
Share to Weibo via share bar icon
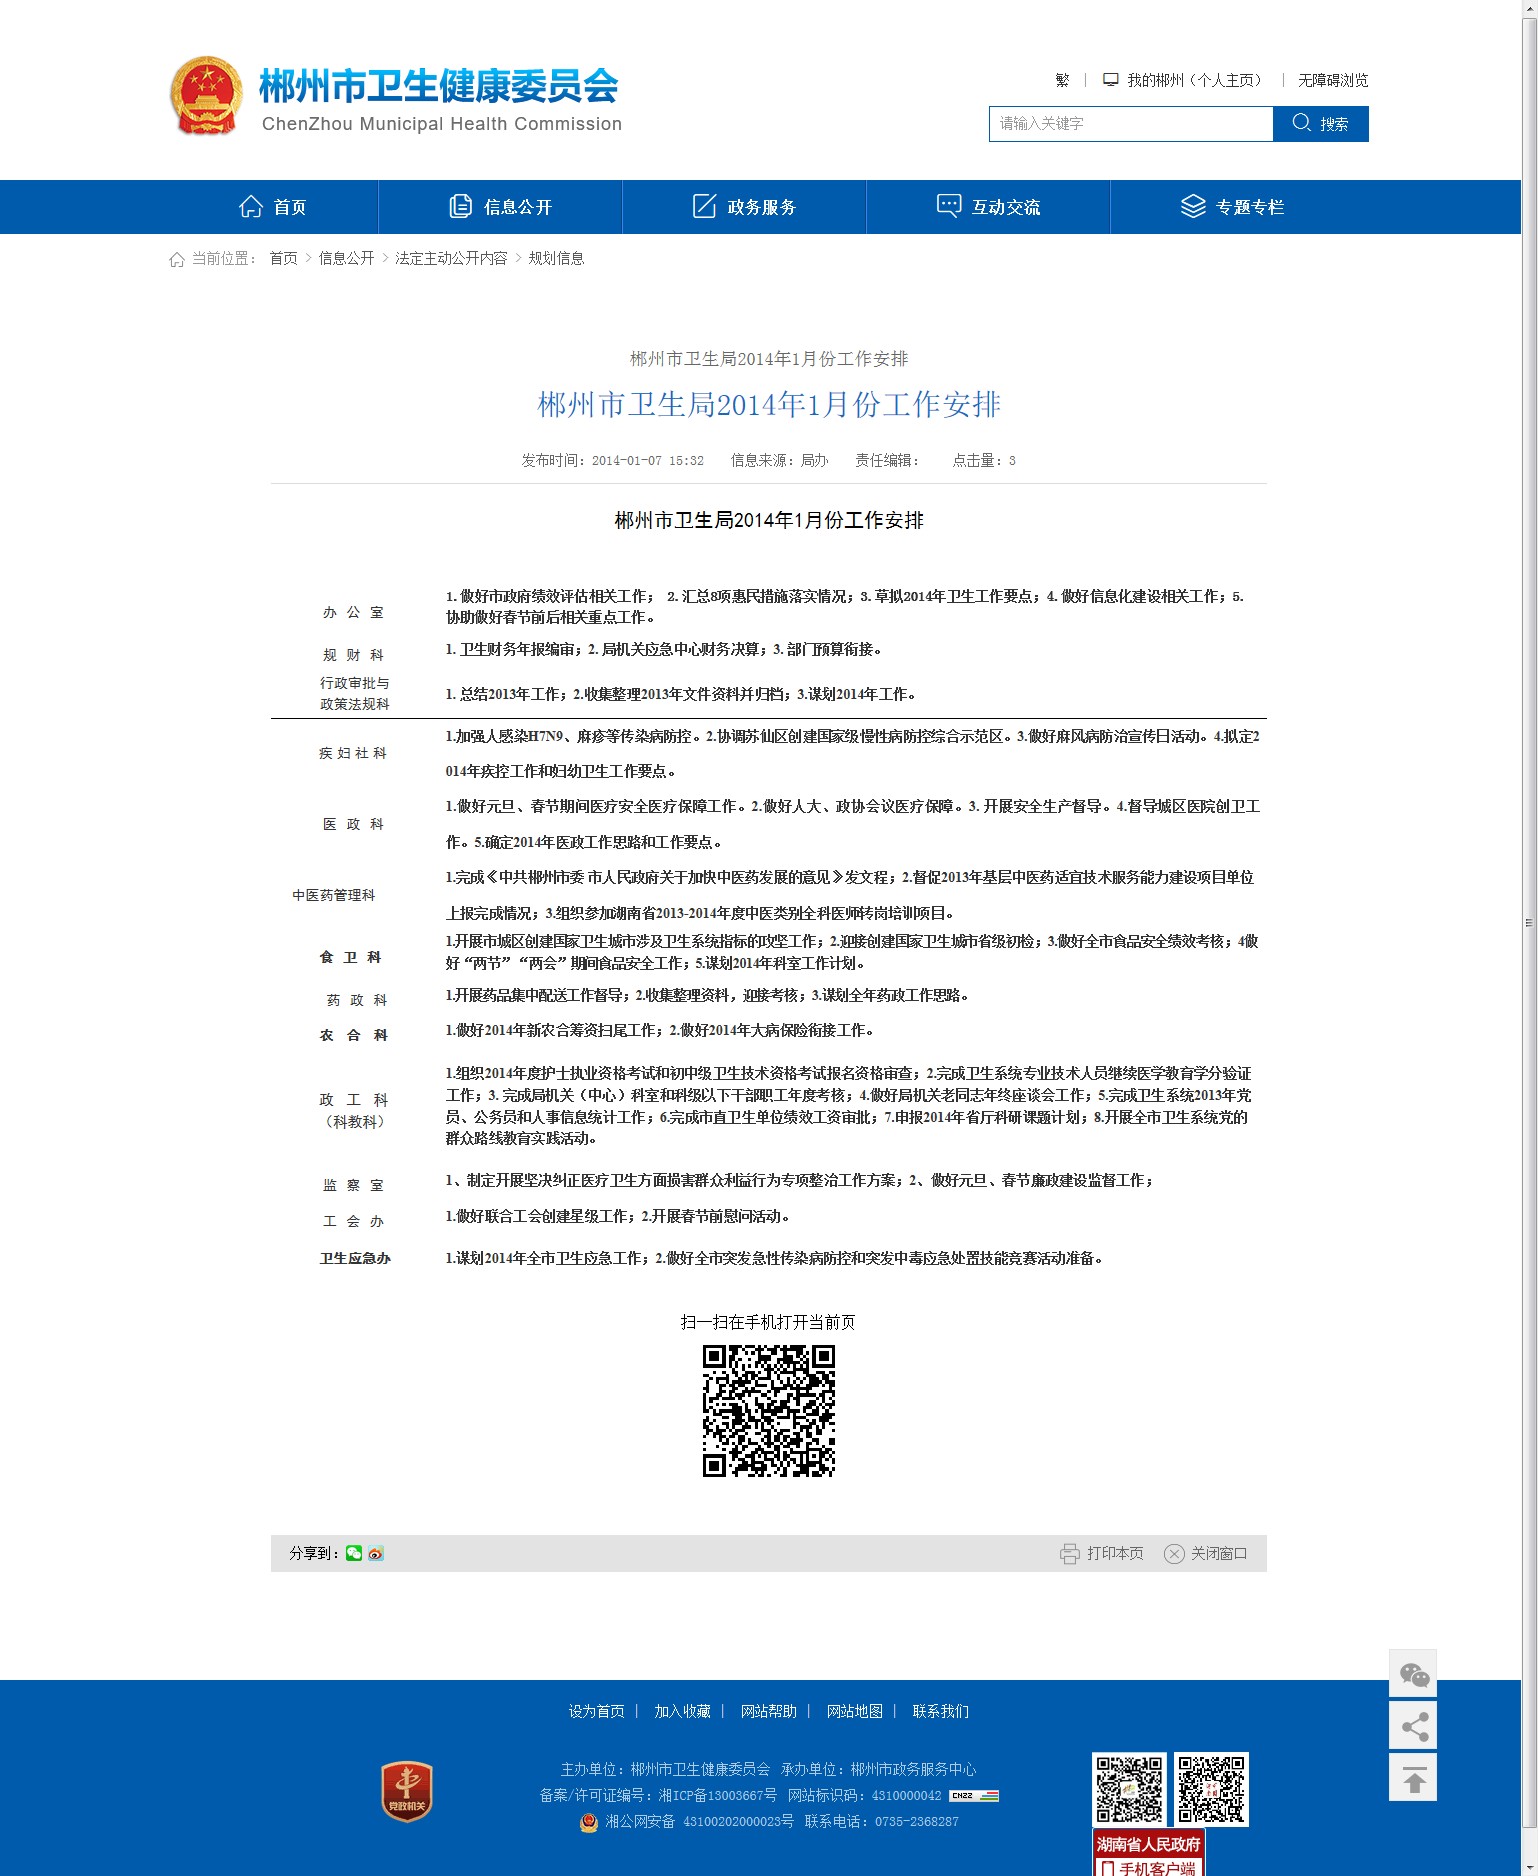pyautogui.click(x=376, y=1553)
